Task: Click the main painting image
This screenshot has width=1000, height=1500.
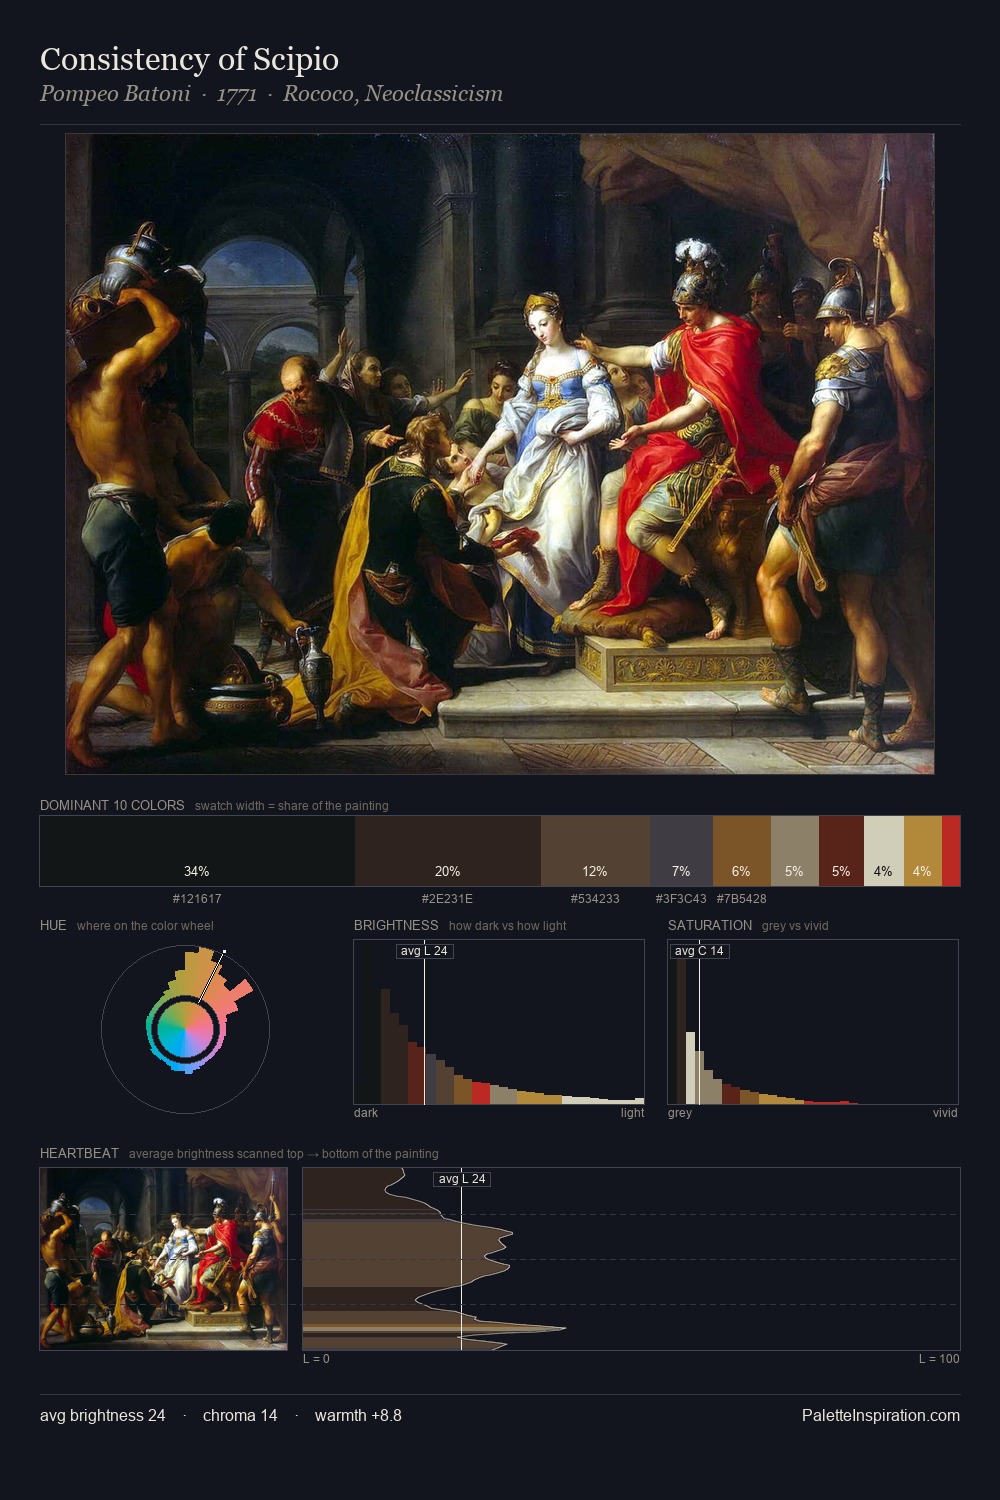Action: (x=500, y=454)
